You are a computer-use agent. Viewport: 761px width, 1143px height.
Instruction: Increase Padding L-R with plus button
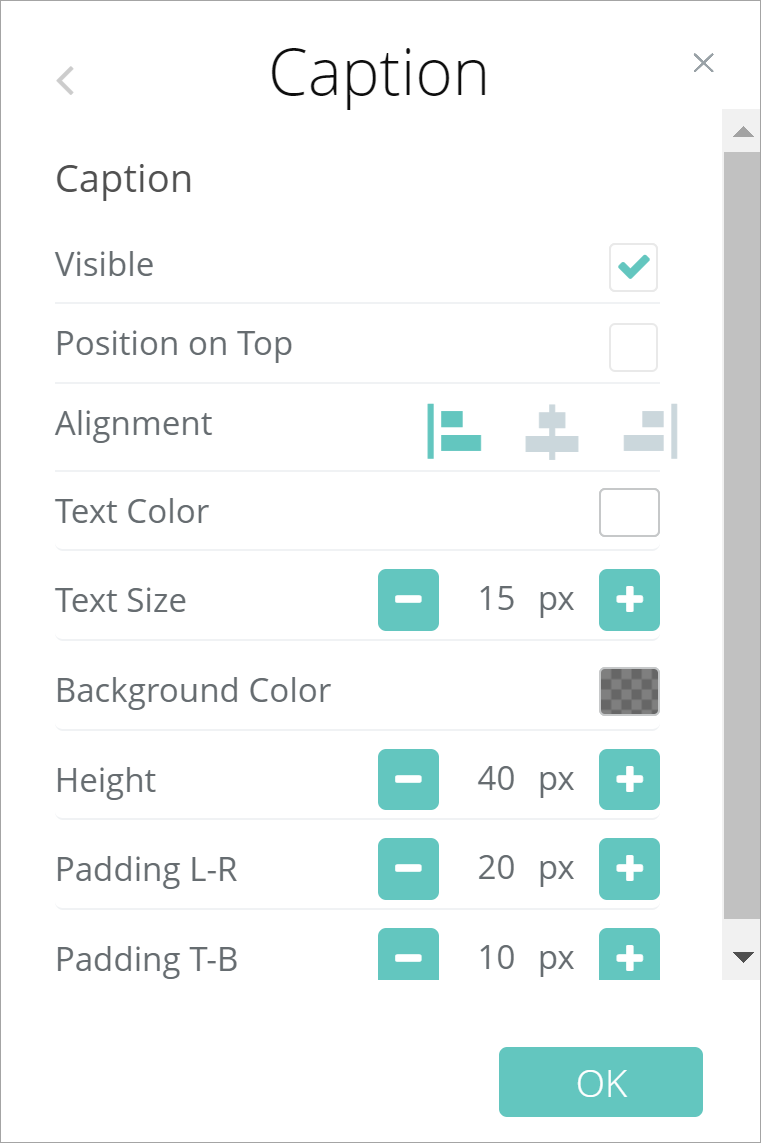629,869
